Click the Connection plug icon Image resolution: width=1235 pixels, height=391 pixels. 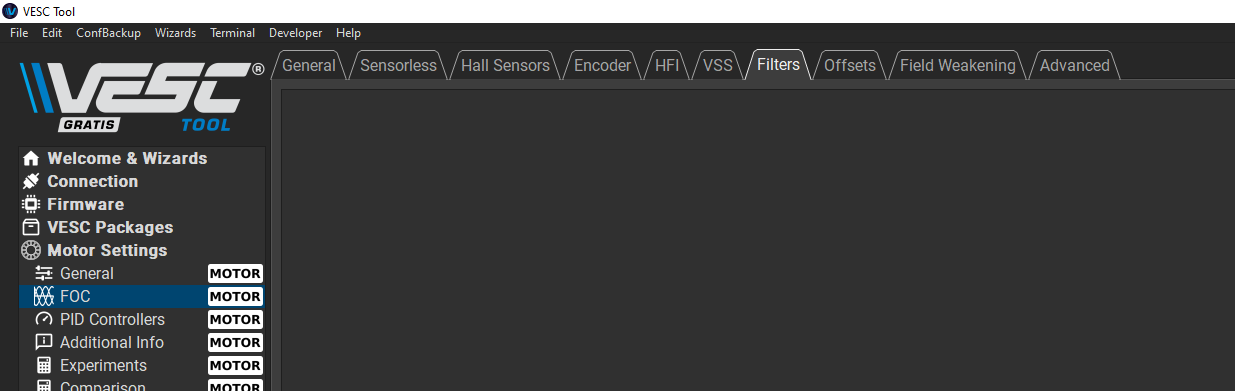coord(31,182)
